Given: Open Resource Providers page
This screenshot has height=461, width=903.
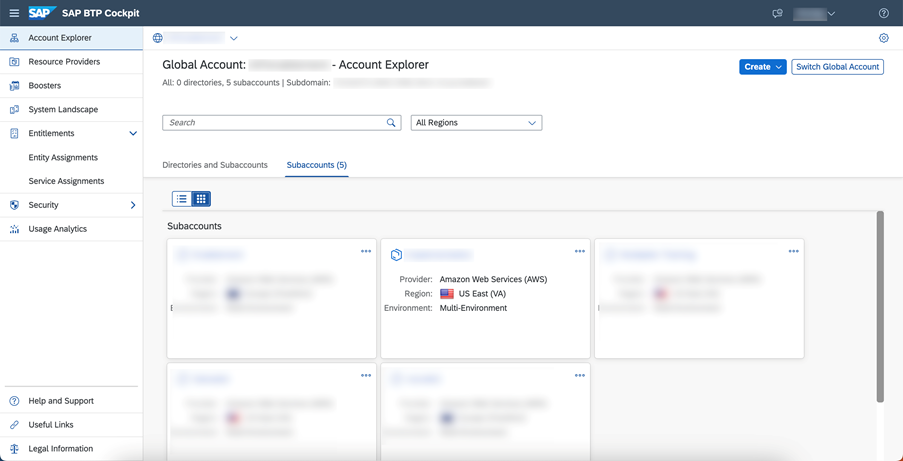Looking at the screenshot, I should (71, 62).
